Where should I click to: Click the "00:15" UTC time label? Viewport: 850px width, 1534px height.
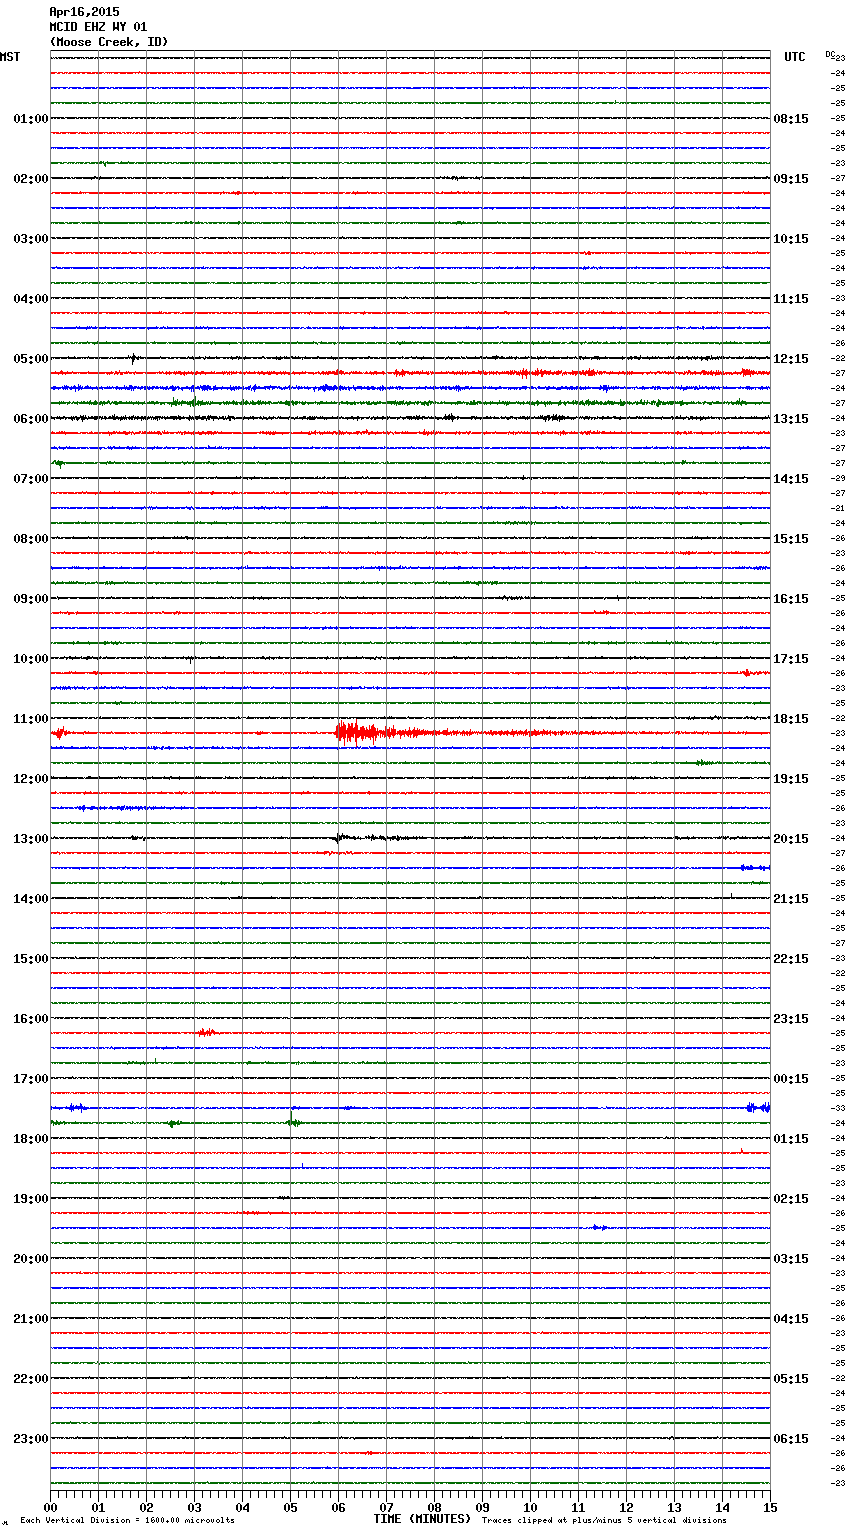pos(791,1079)
